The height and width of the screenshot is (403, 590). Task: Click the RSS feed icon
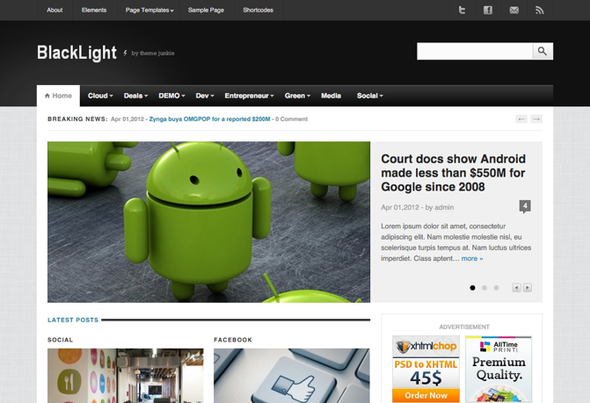[x=540, y=10]
